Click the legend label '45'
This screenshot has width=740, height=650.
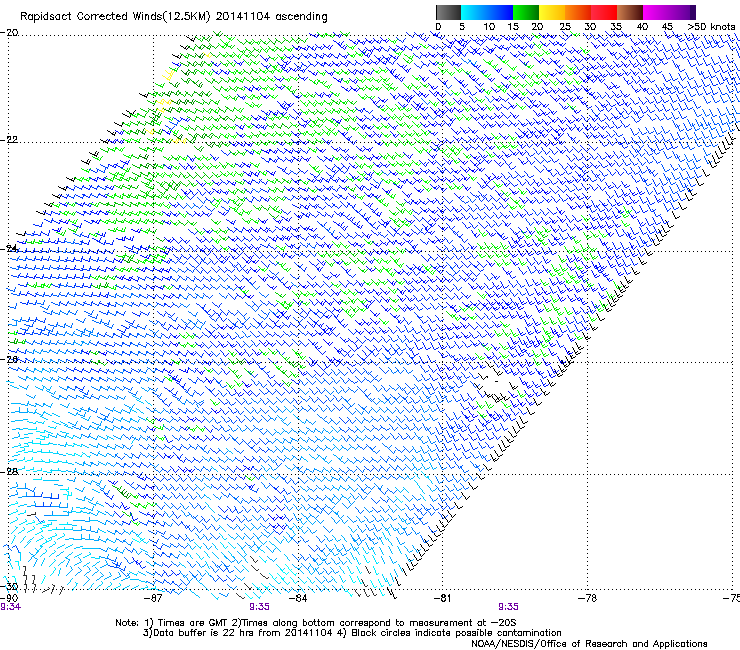click(x=667, y=27)
